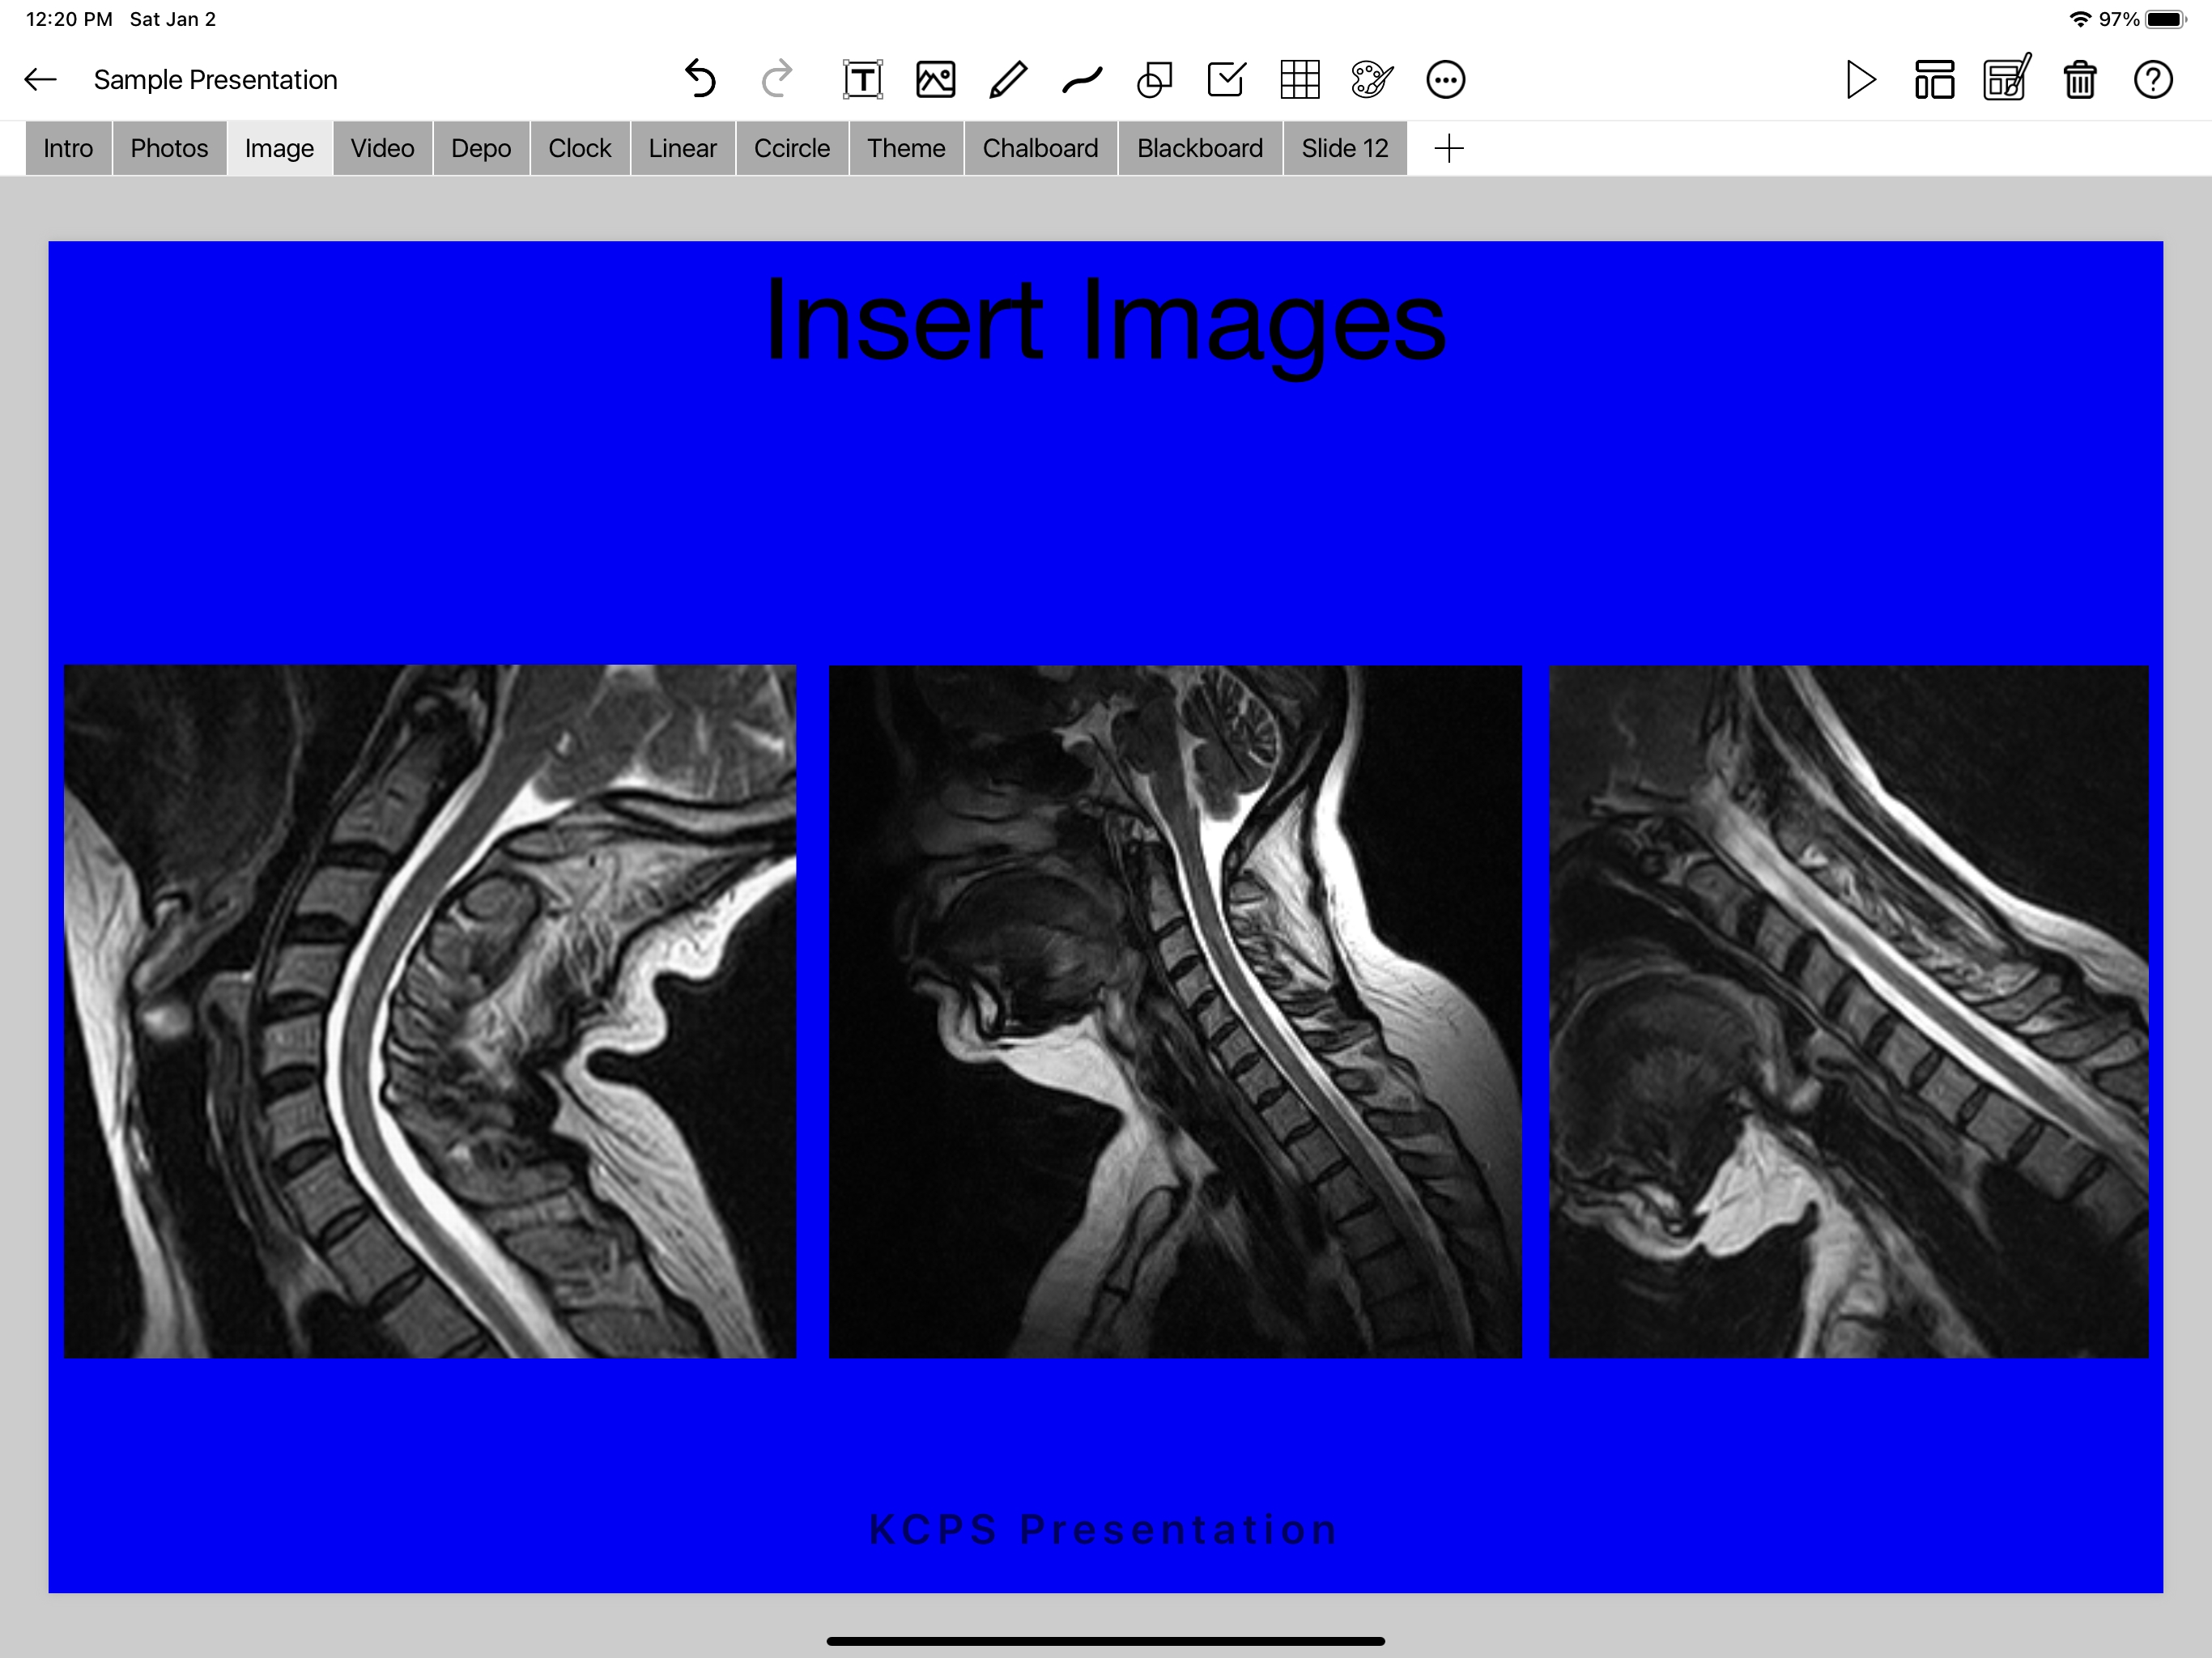Tap the Sample Presentation title
Viewport: 2212px width, 1658px height.
216,80
